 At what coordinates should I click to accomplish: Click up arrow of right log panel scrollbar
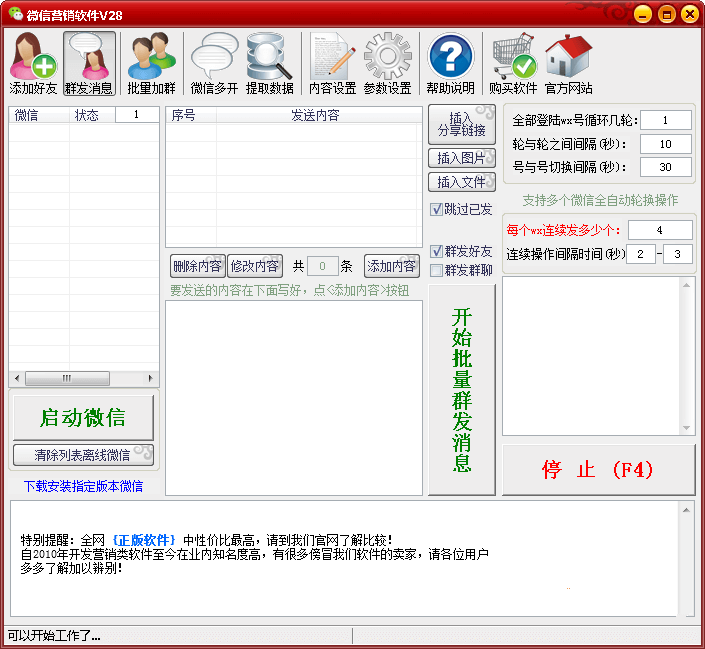[687, 285]
